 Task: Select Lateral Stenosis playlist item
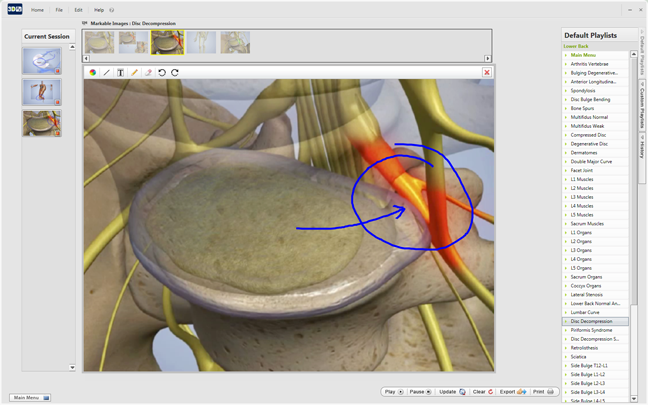596,295
